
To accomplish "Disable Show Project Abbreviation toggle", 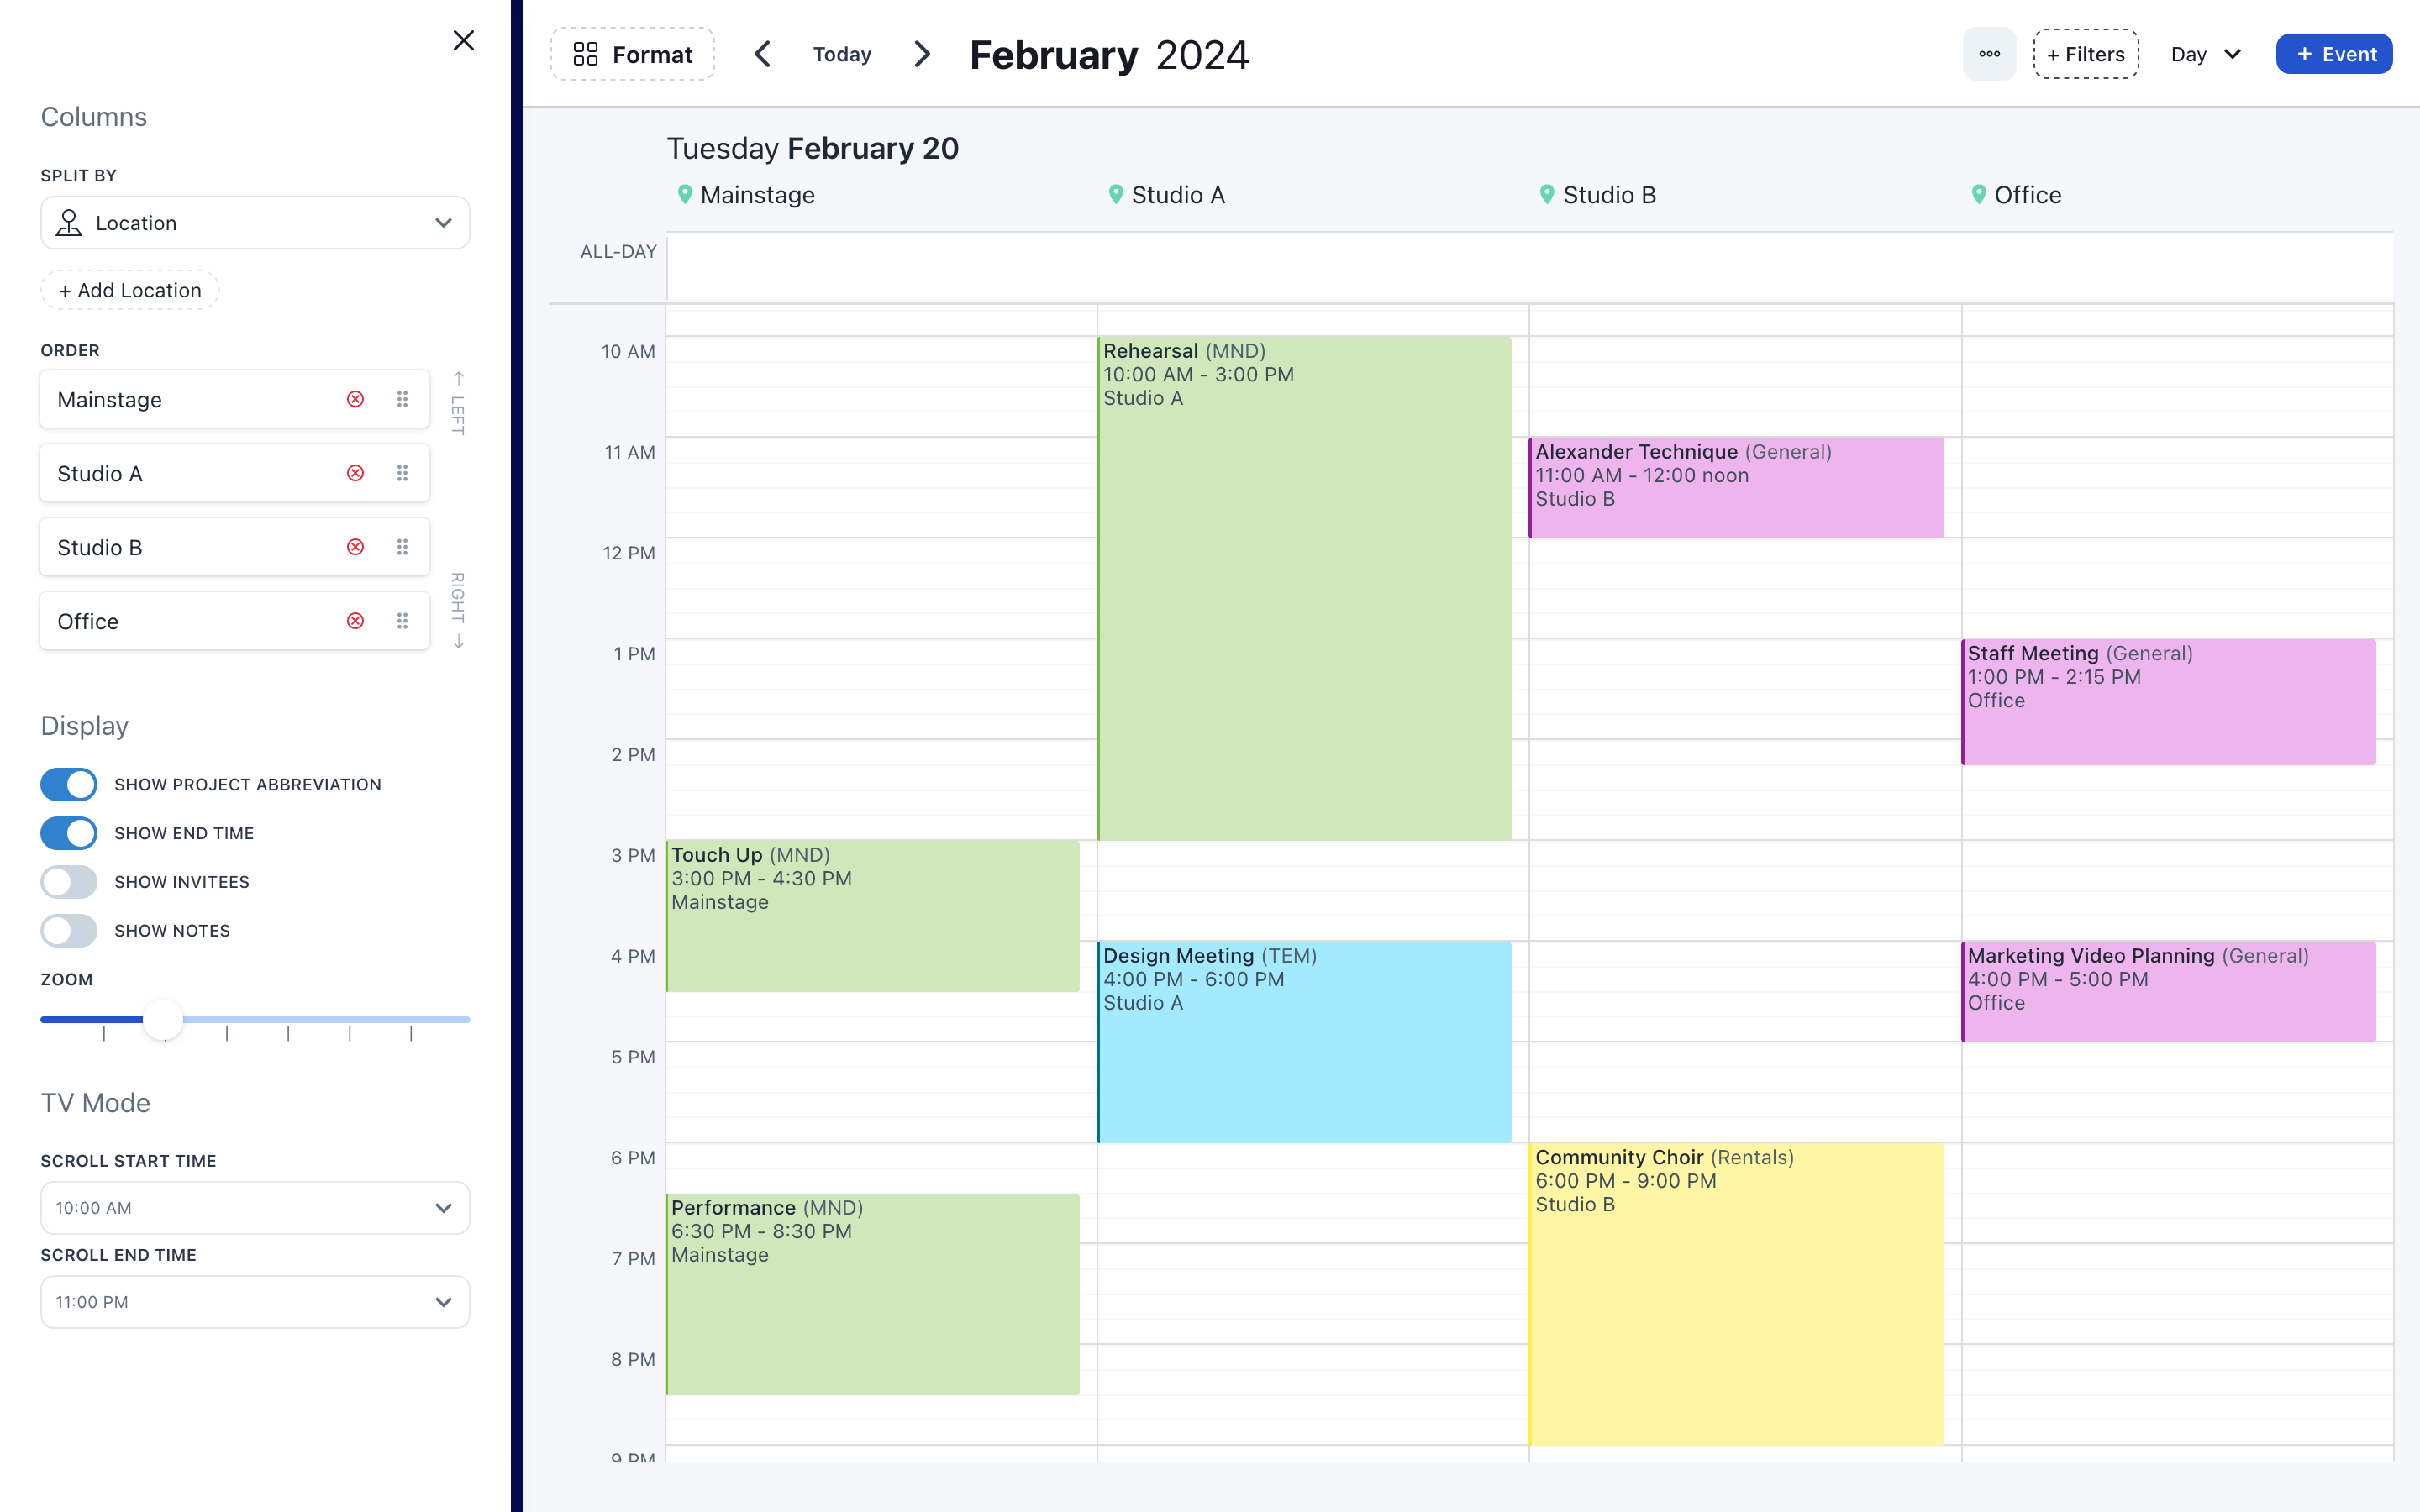I will click(x=69, y=785).
